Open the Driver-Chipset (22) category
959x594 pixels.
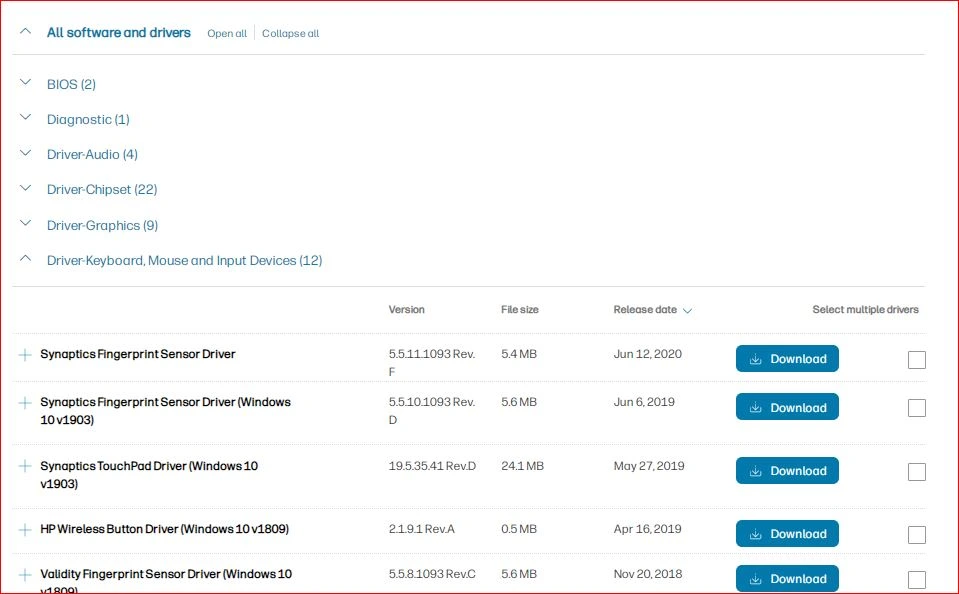102,190
